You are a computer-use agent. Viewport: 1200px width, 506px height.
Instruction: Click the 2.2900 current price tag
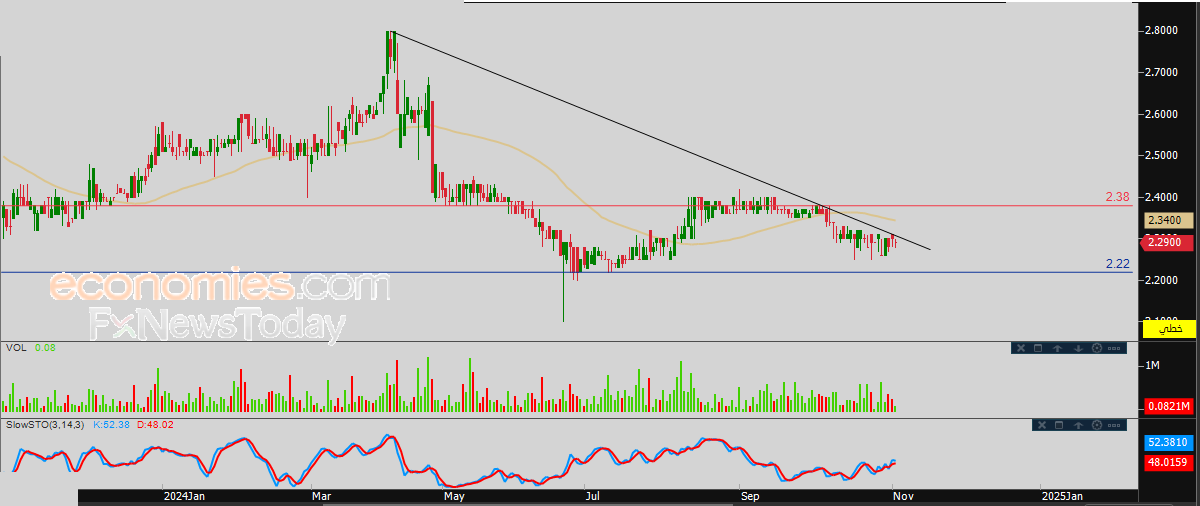1168,242
